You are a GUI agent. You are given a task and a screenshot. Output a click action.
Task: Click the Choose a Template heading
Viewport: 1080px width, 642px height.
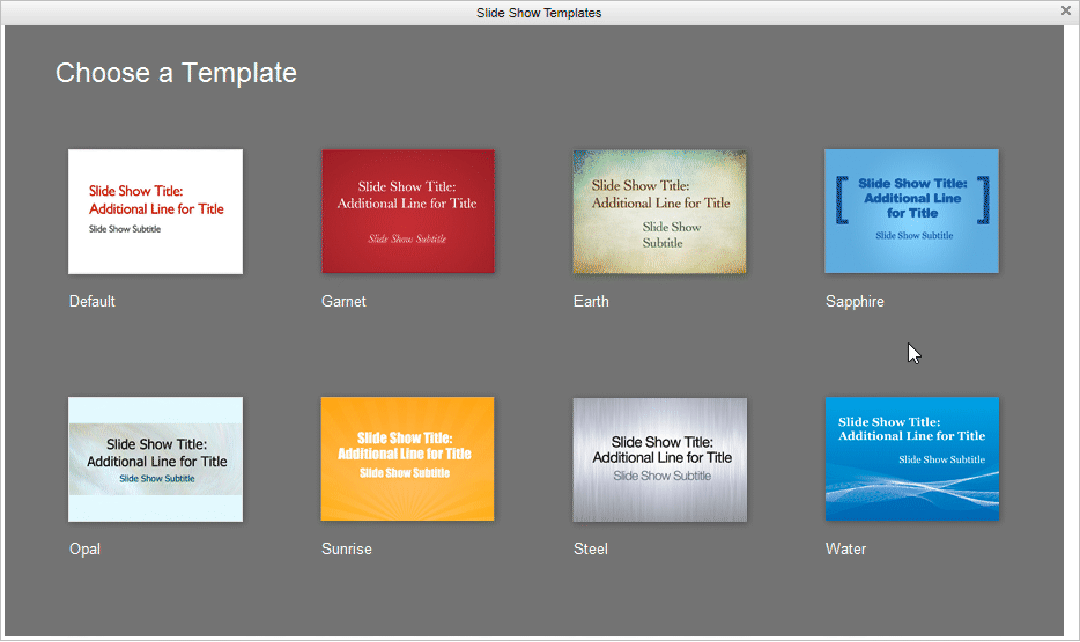(x=176, y=72)
